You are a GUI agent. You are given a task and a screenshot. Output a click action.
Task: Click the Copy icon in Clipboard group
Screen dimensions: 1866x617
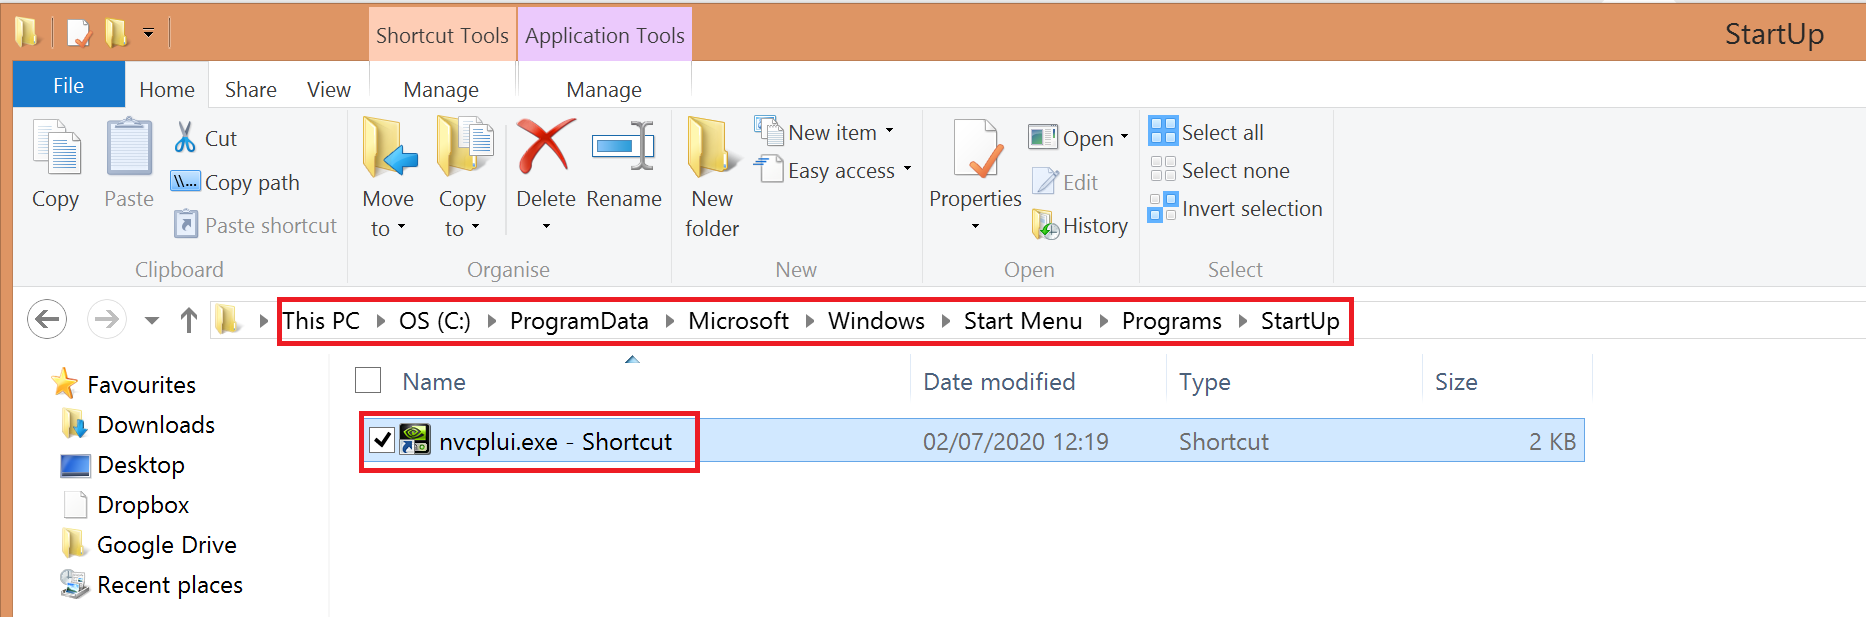pyautogui.click(x=56, y=148)
